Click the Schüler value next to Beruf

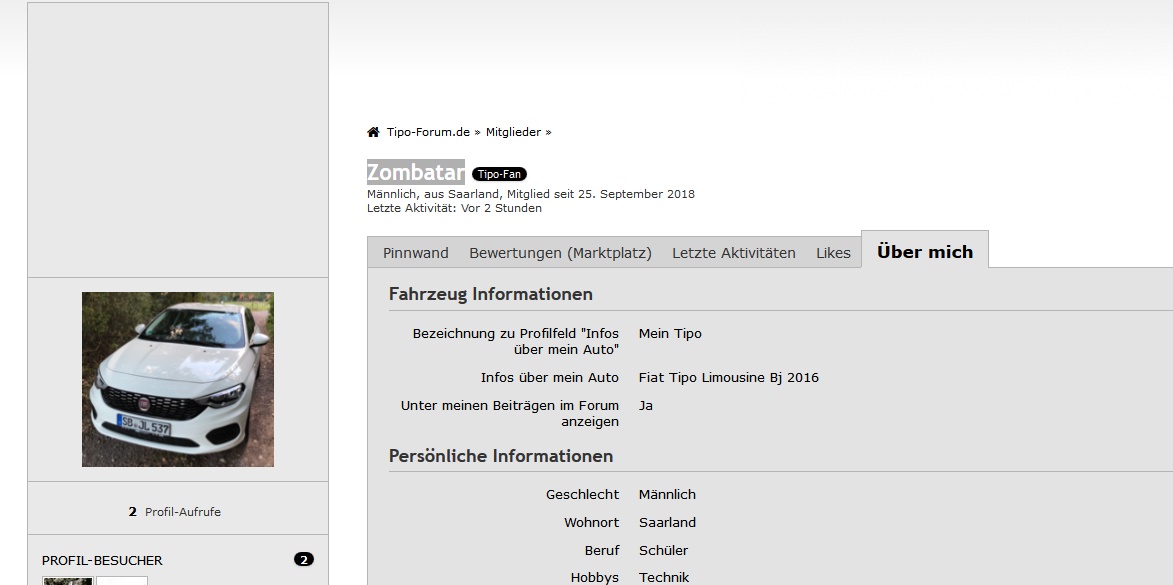click(x=663, y=551)
